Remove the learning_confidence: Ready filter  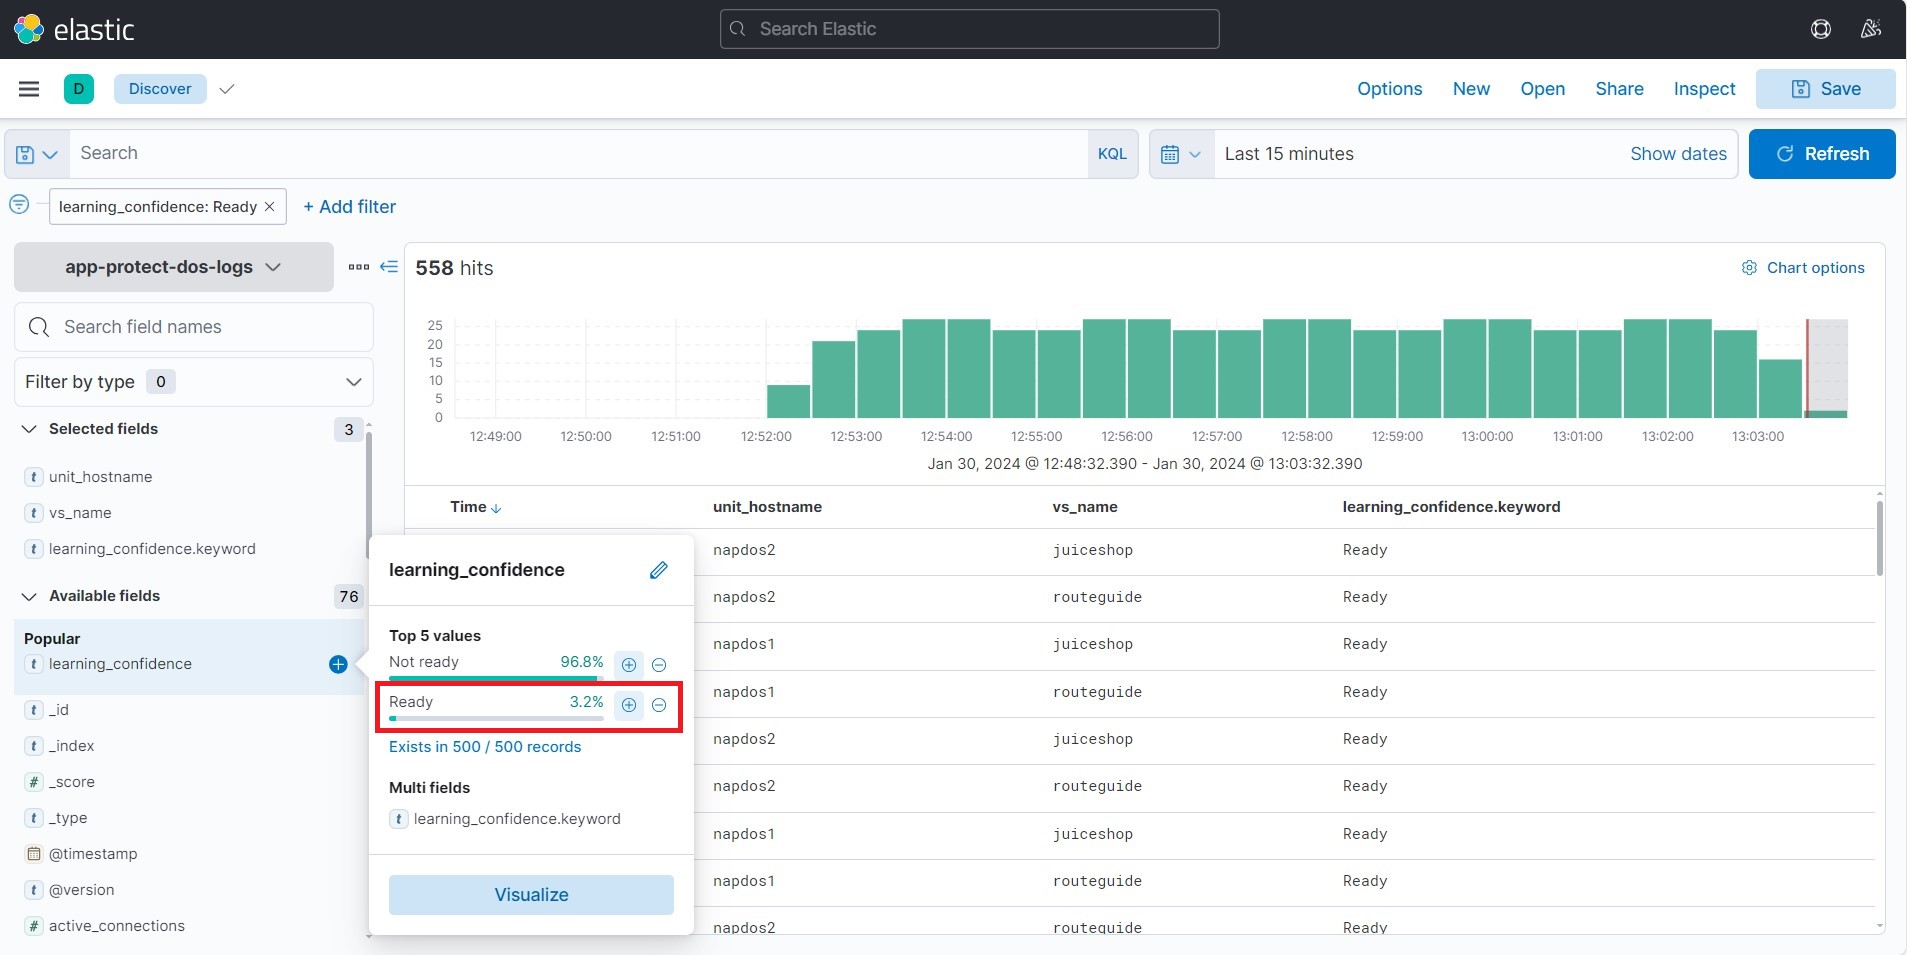pos(269,207)
